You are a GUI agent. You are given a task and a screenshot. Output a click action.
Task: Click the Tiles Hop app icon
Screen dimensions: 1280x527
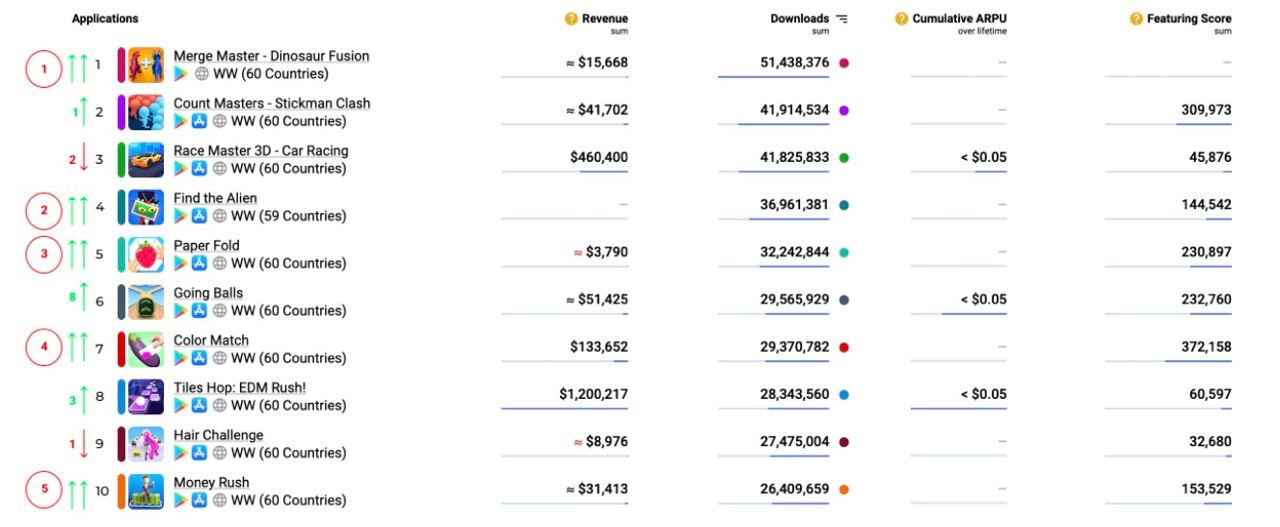point(146,397)
